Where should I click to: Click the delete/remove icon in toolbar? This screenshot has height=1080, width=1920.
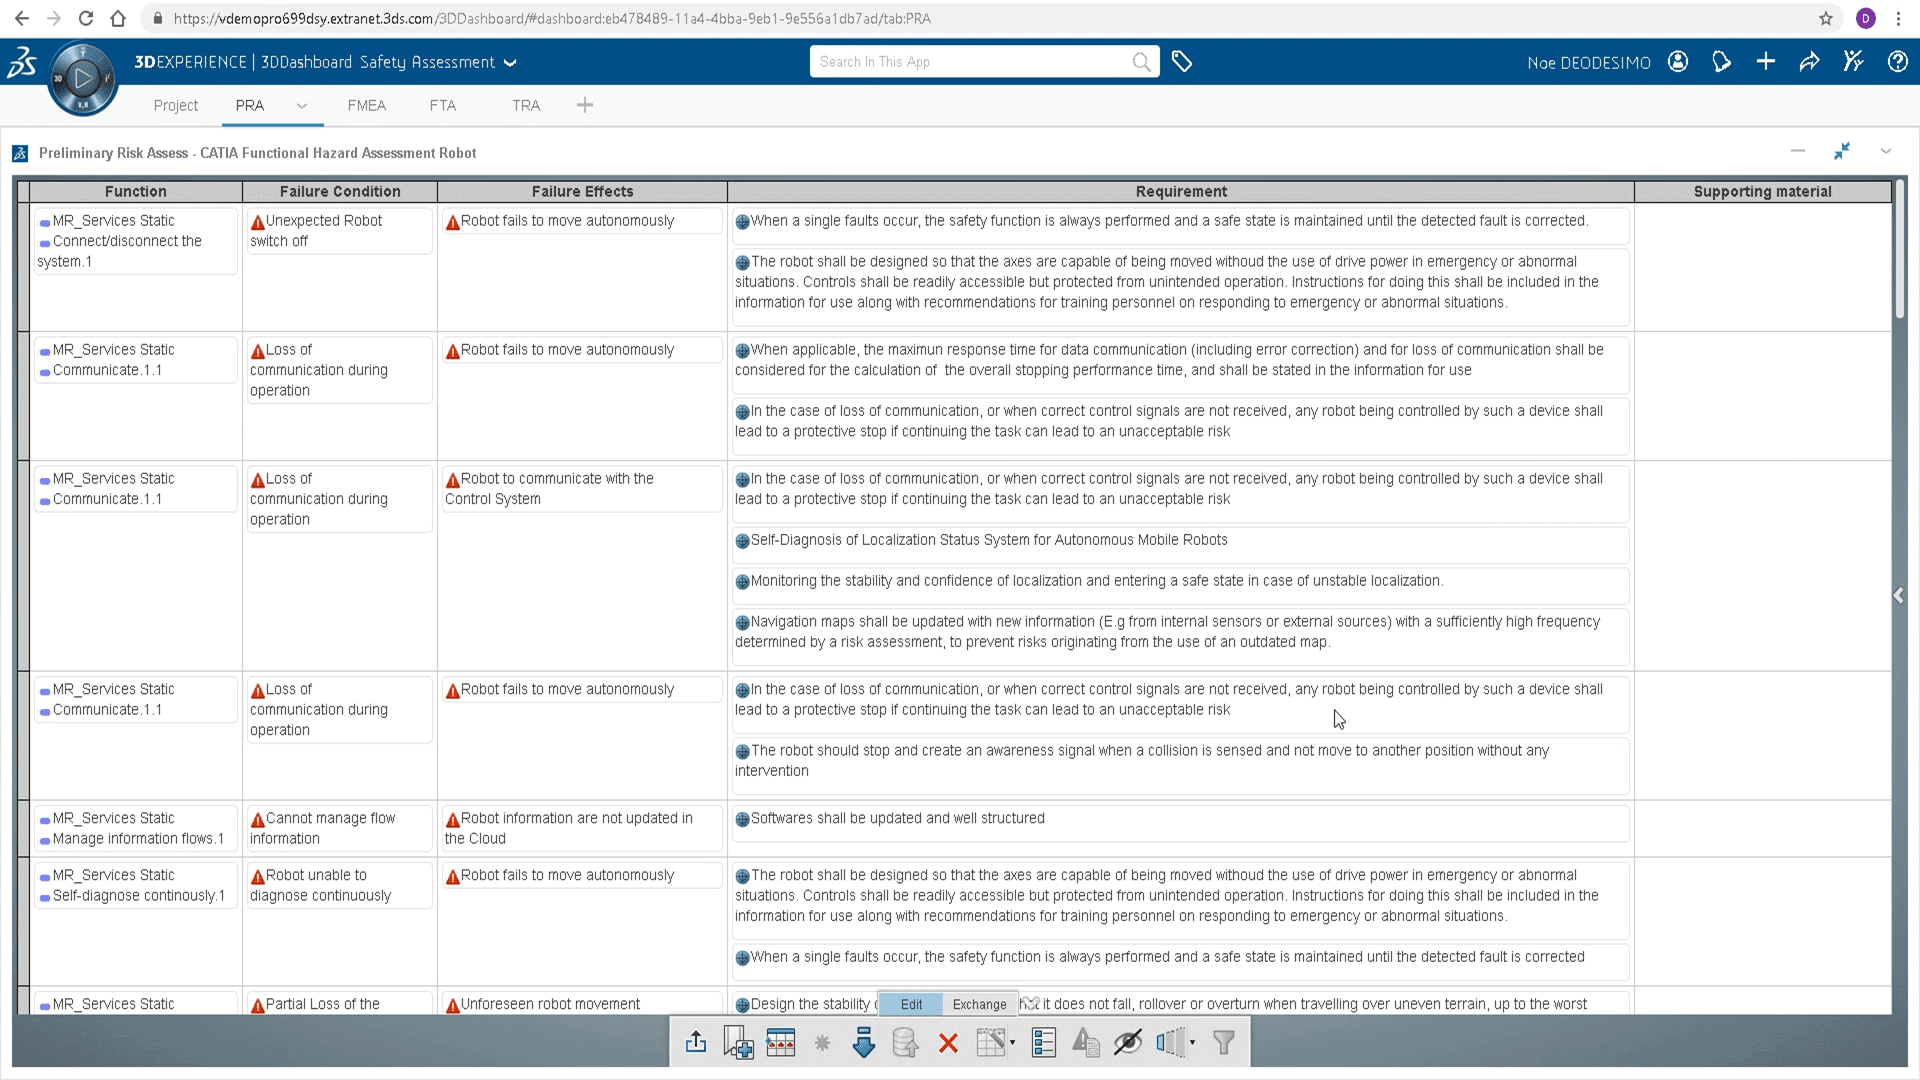tap(947, 1043)
